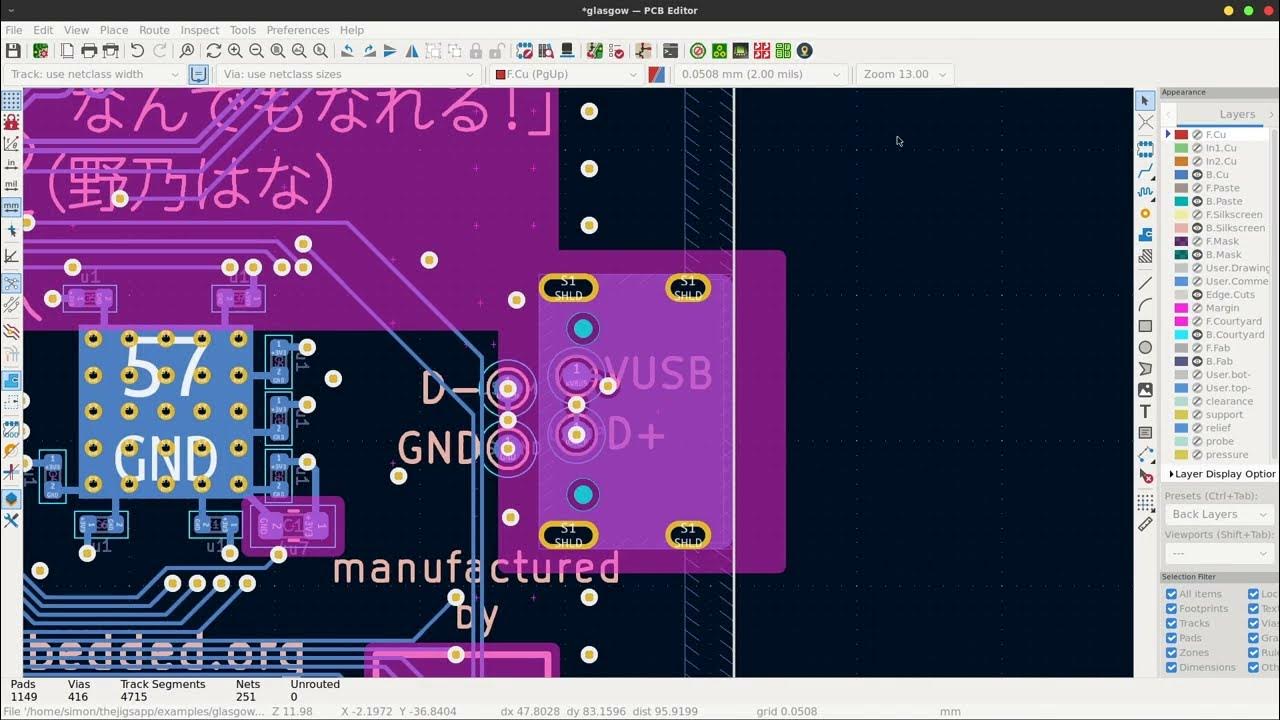The width and height of the screenshot is (1280, 720).
Task: Select the Draw circle tool
Action: (x=1145, y=347)
